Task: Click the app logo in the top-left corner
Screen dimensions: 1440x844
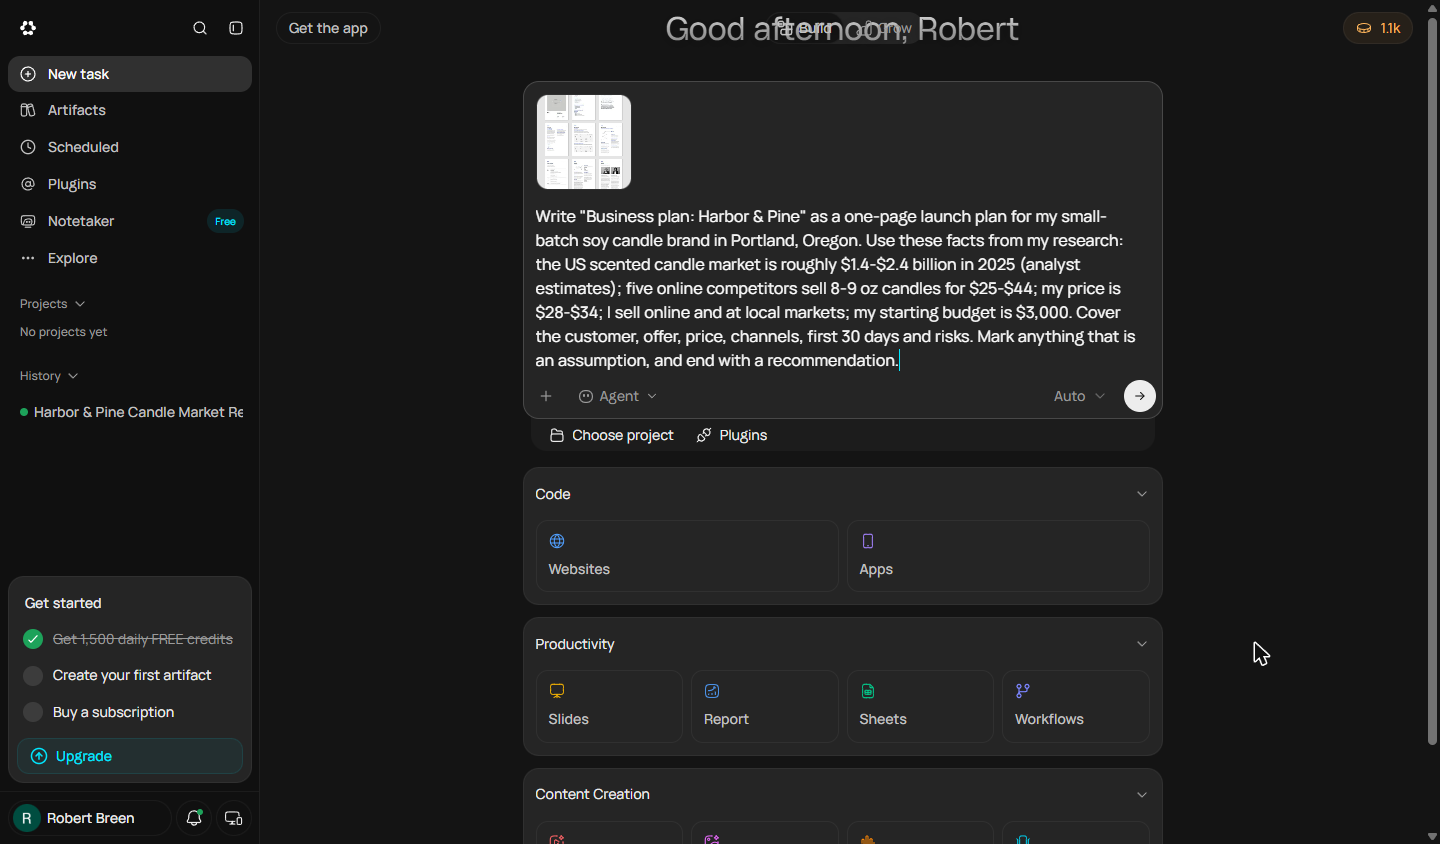Action: tap(28, 28)
